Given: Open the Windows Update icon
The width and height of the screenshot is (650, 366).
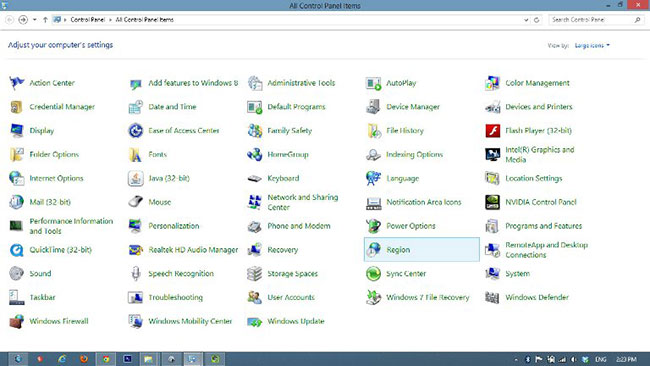Looking at the screenshot, I should (255, 322).
